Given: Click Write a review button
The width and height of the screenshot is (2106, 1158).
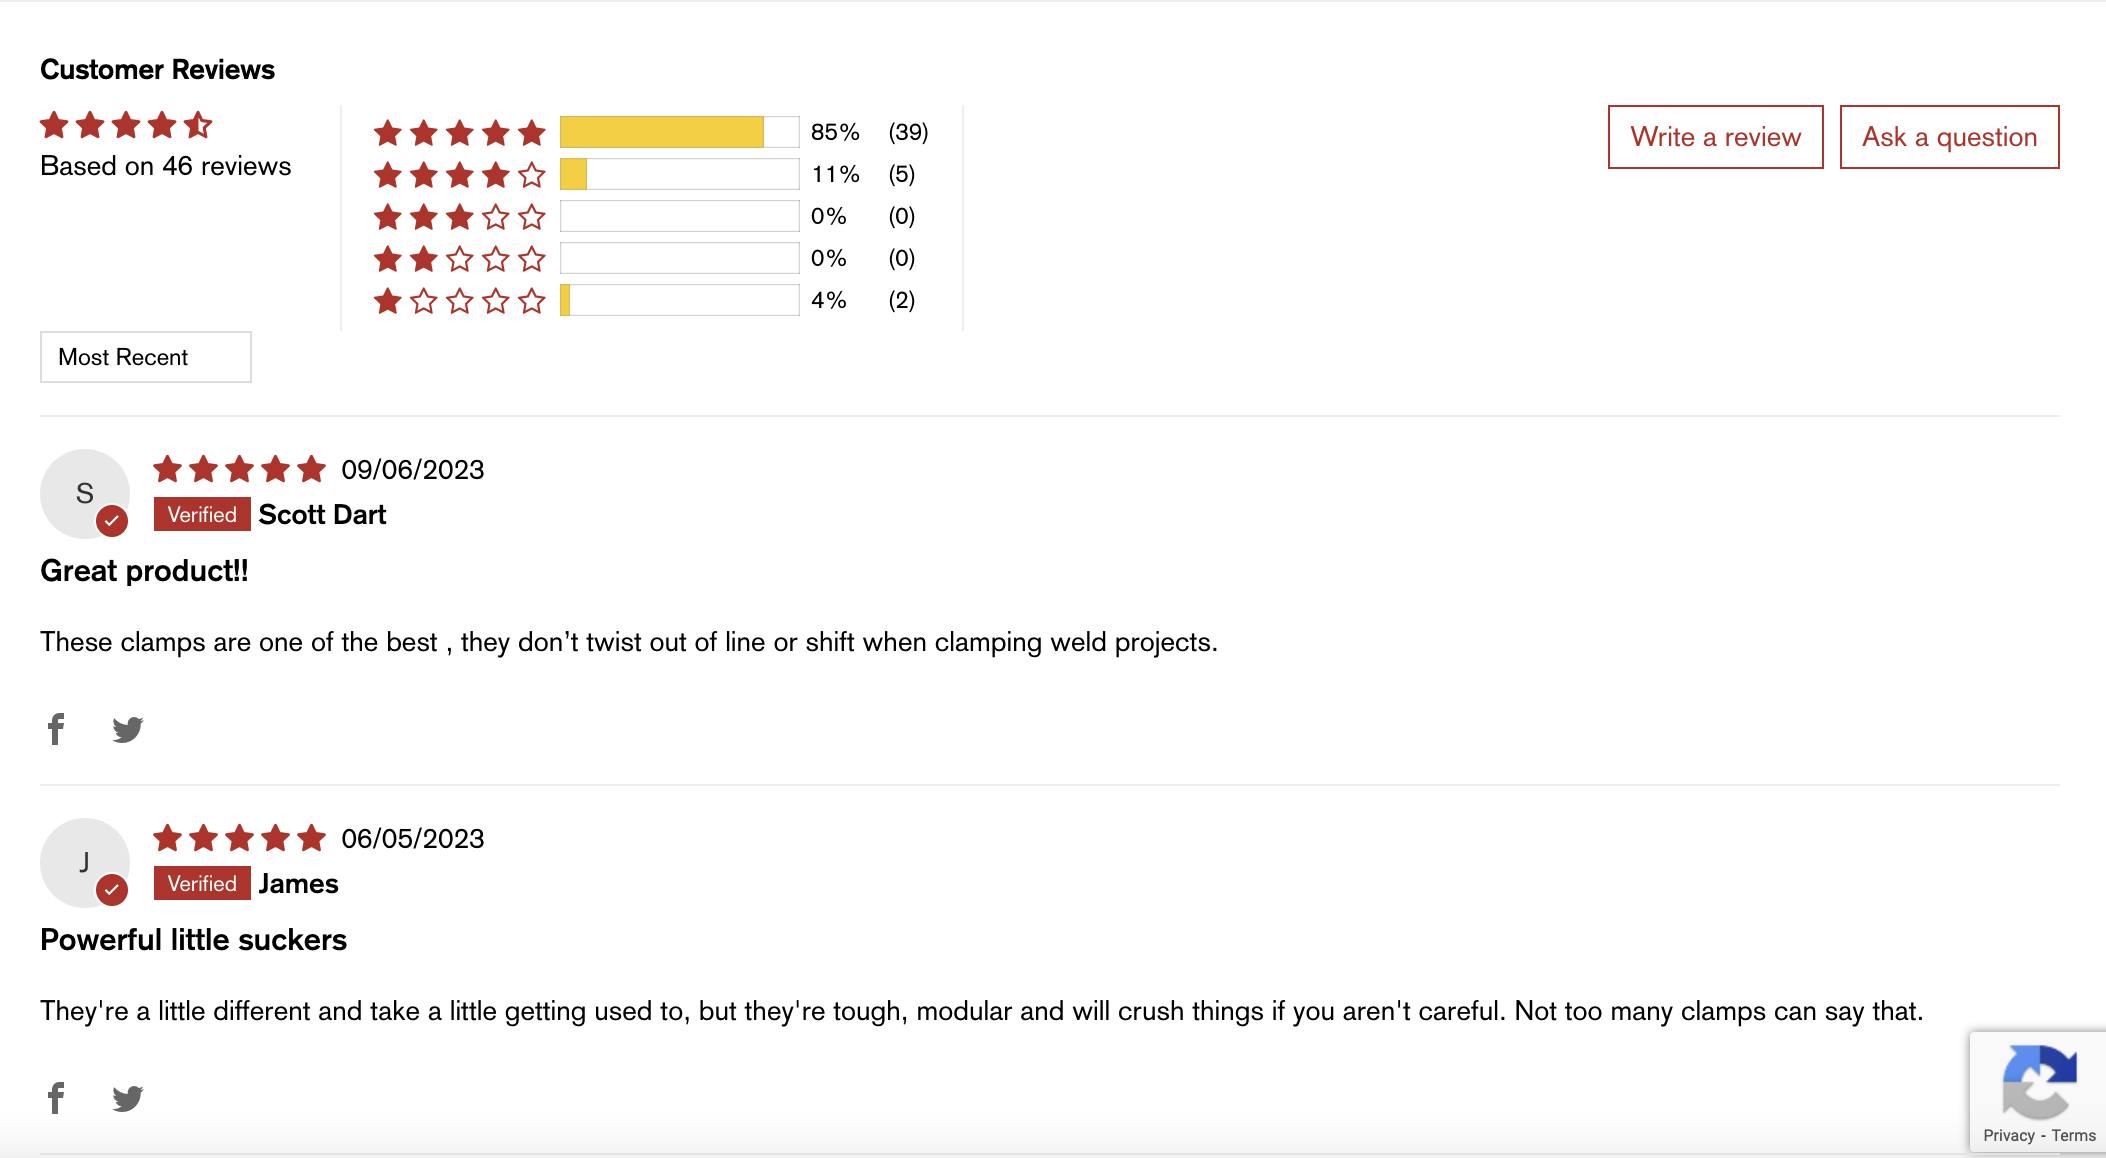Looking at the screenshot, I should pos(1716,137).
